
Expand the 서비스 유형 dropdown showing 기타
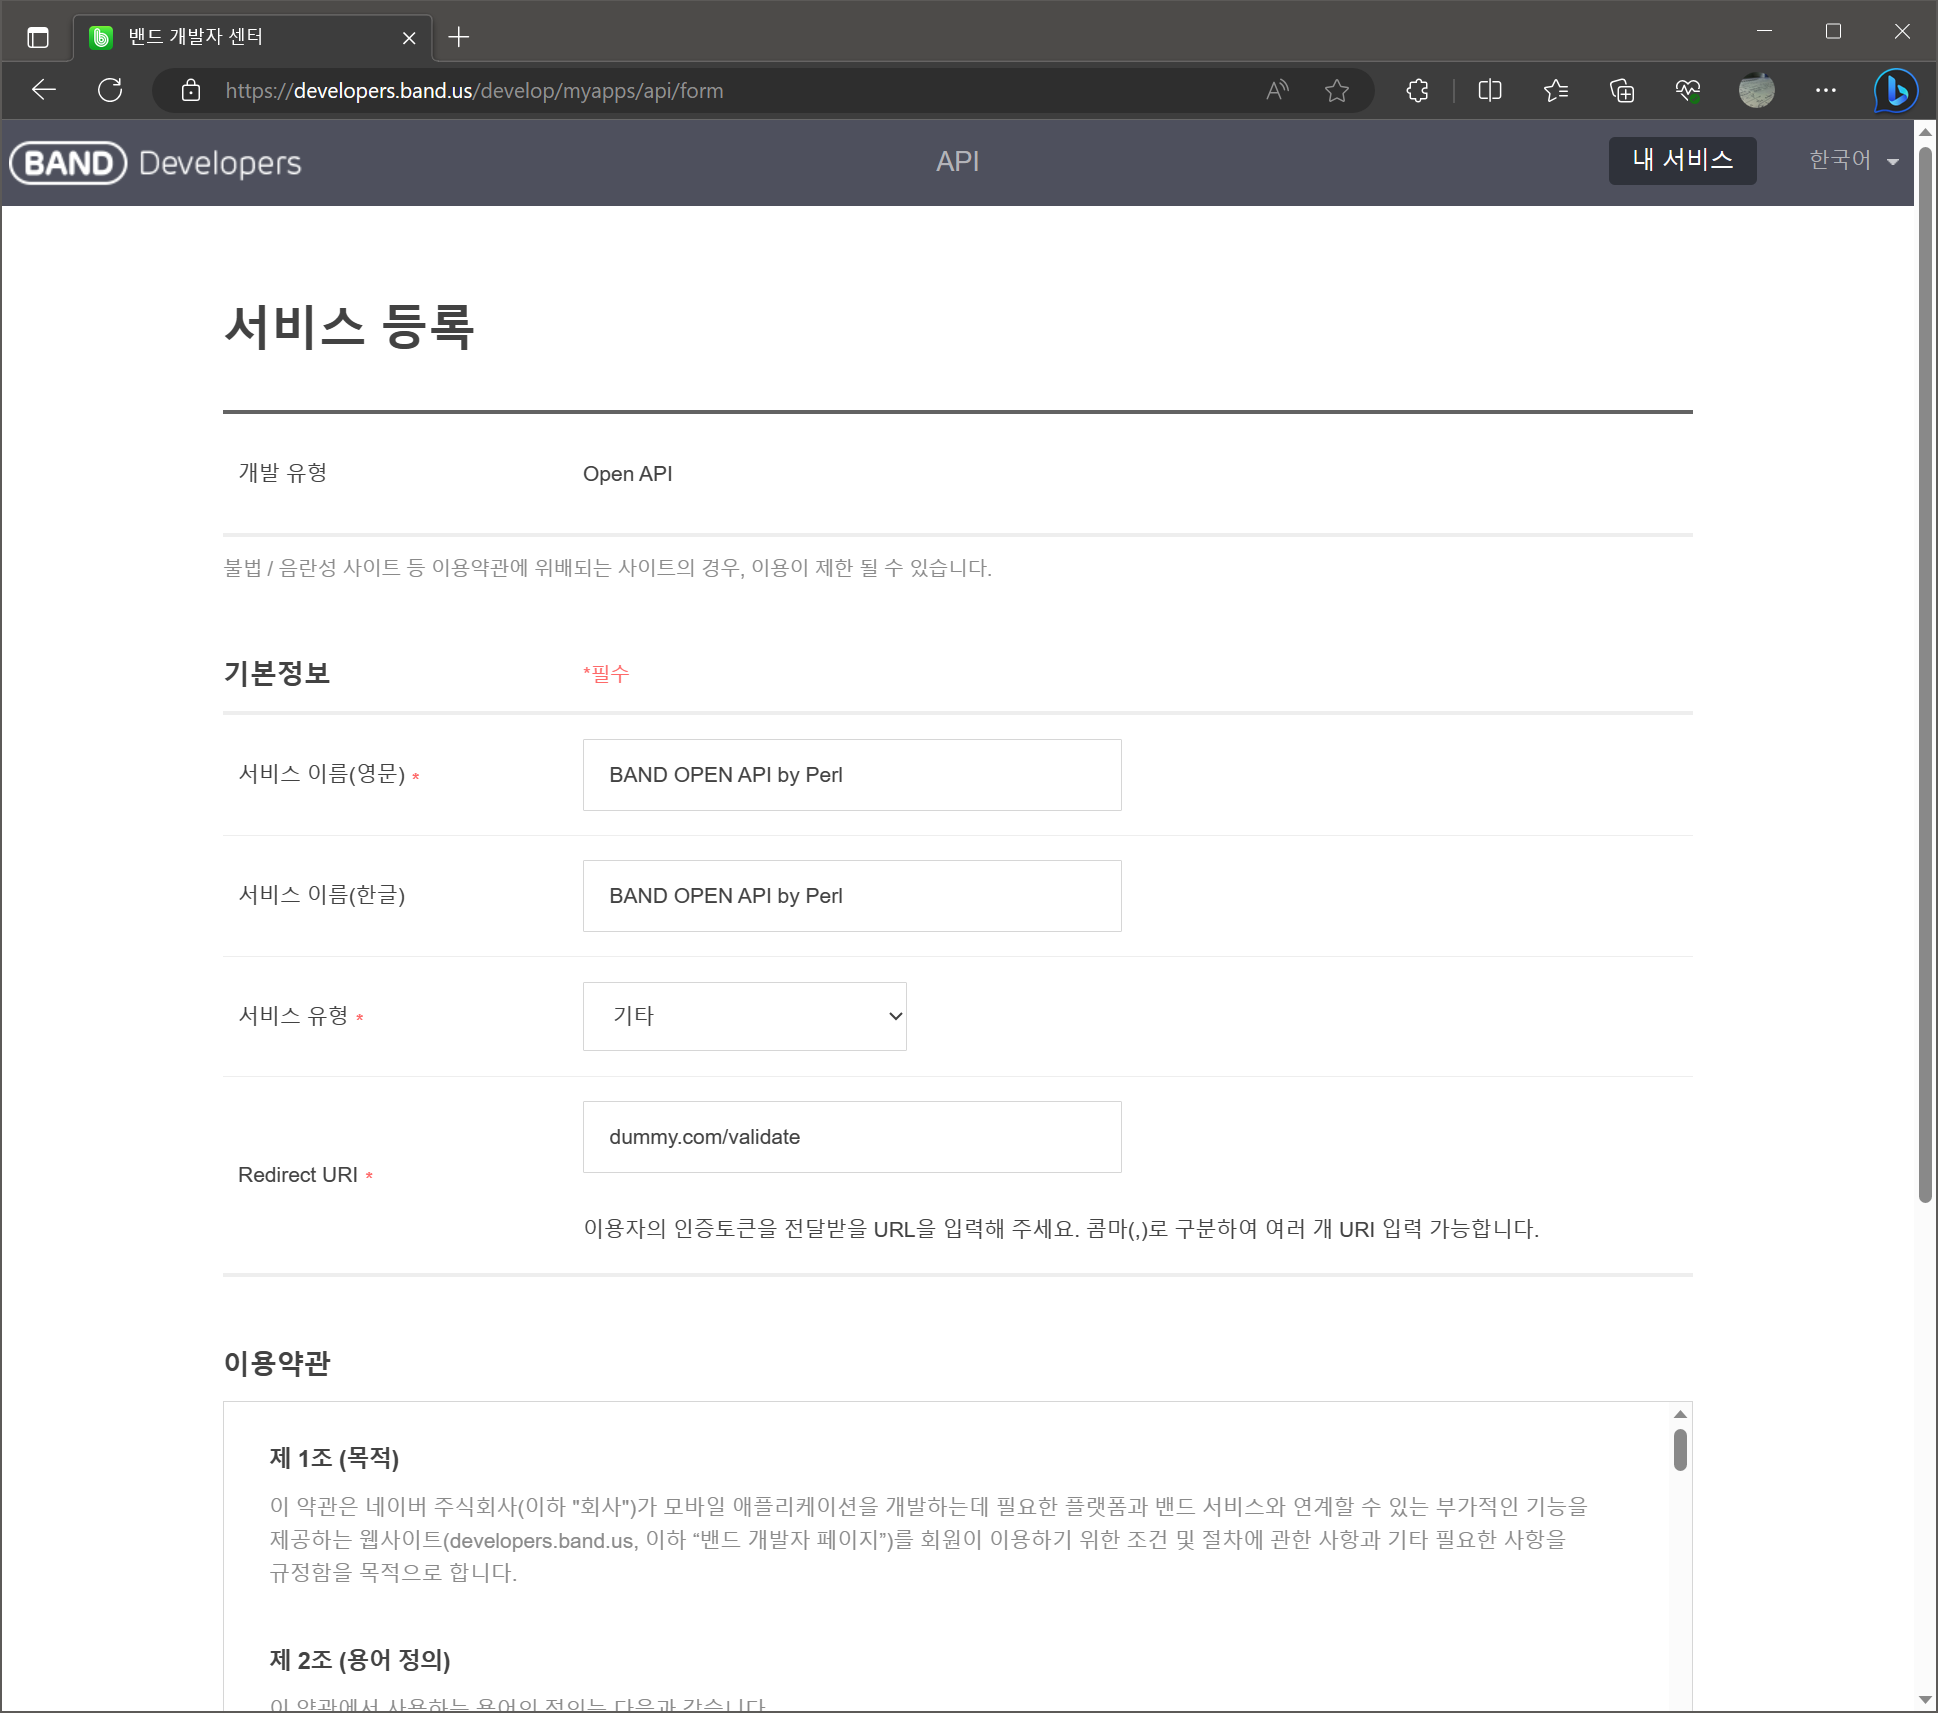745,1016
